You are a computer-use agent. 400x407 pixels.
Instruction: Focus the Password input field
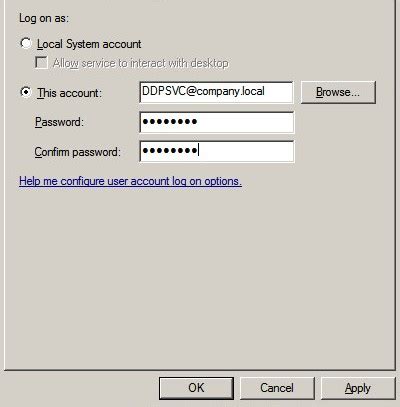[217, 122]
